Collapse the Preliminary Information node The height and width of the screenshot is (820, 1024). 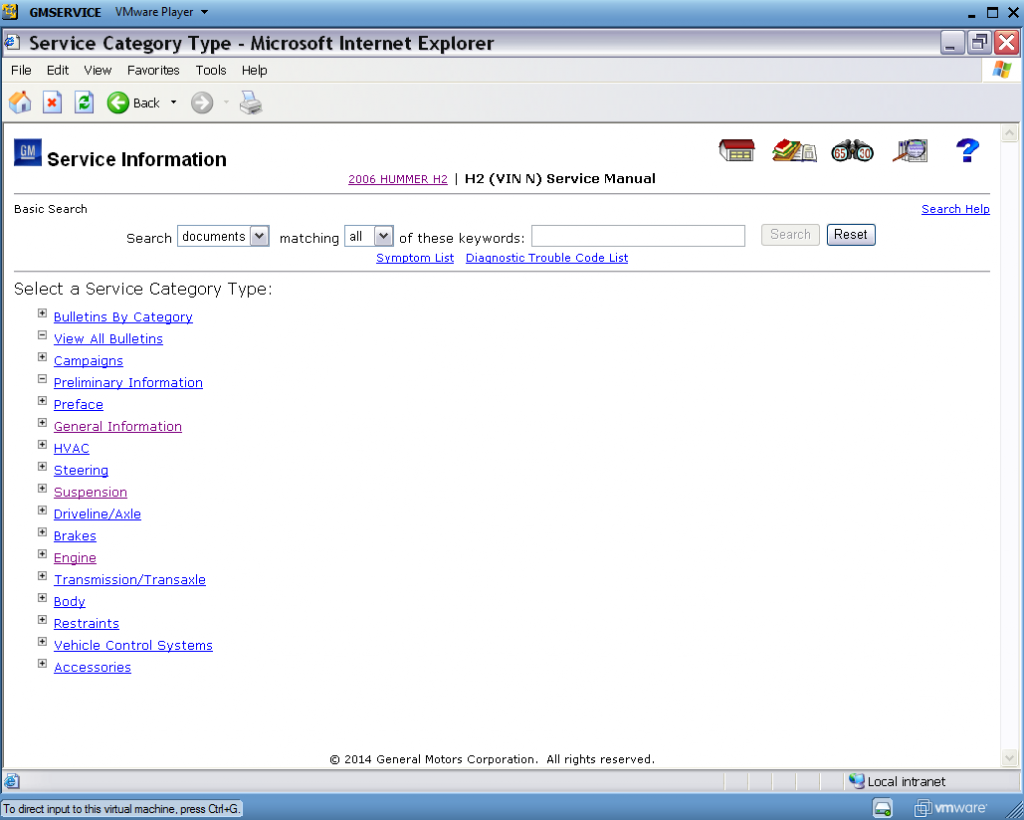42,379
